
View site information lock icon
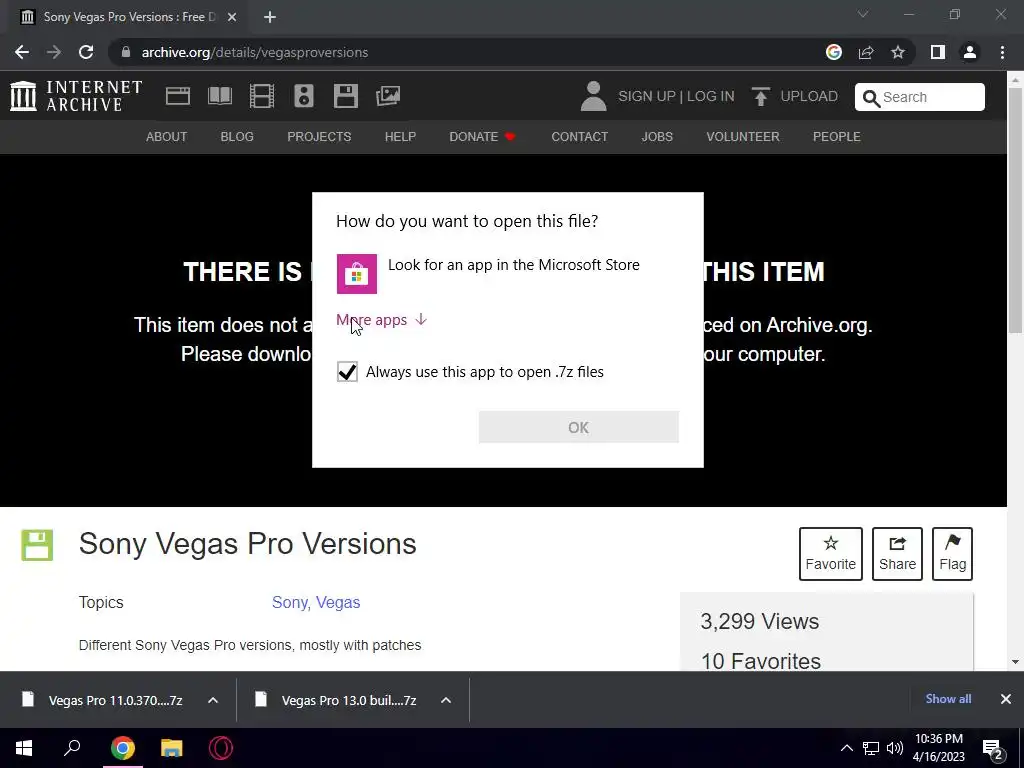[x=126, y=52]
